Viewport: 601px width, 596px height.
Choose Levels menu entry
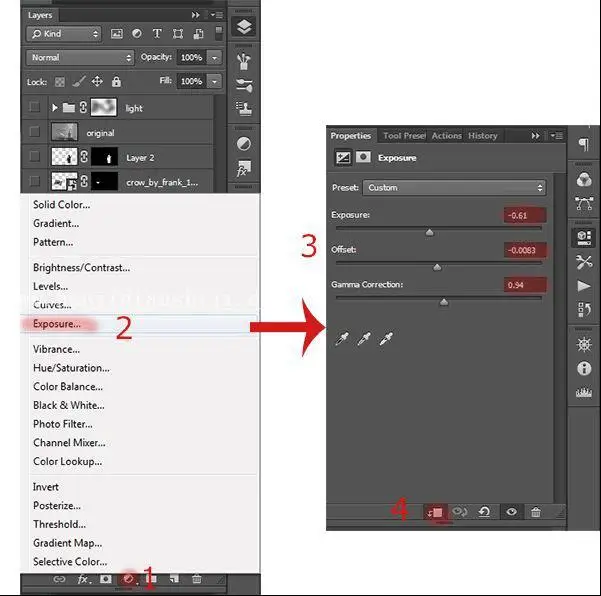point(51,286)
